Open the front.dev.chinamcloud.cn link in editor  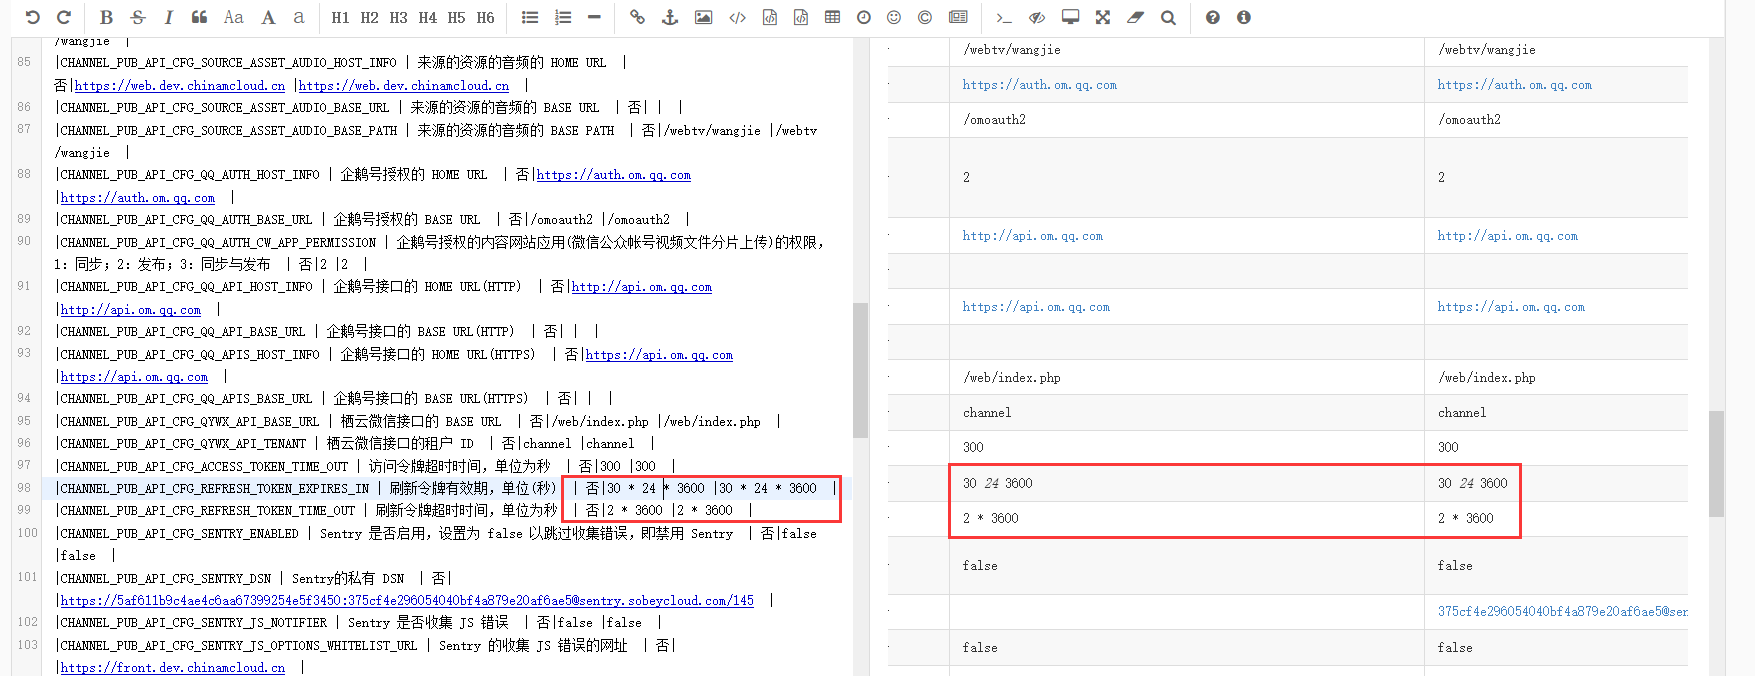pos(172,668)
